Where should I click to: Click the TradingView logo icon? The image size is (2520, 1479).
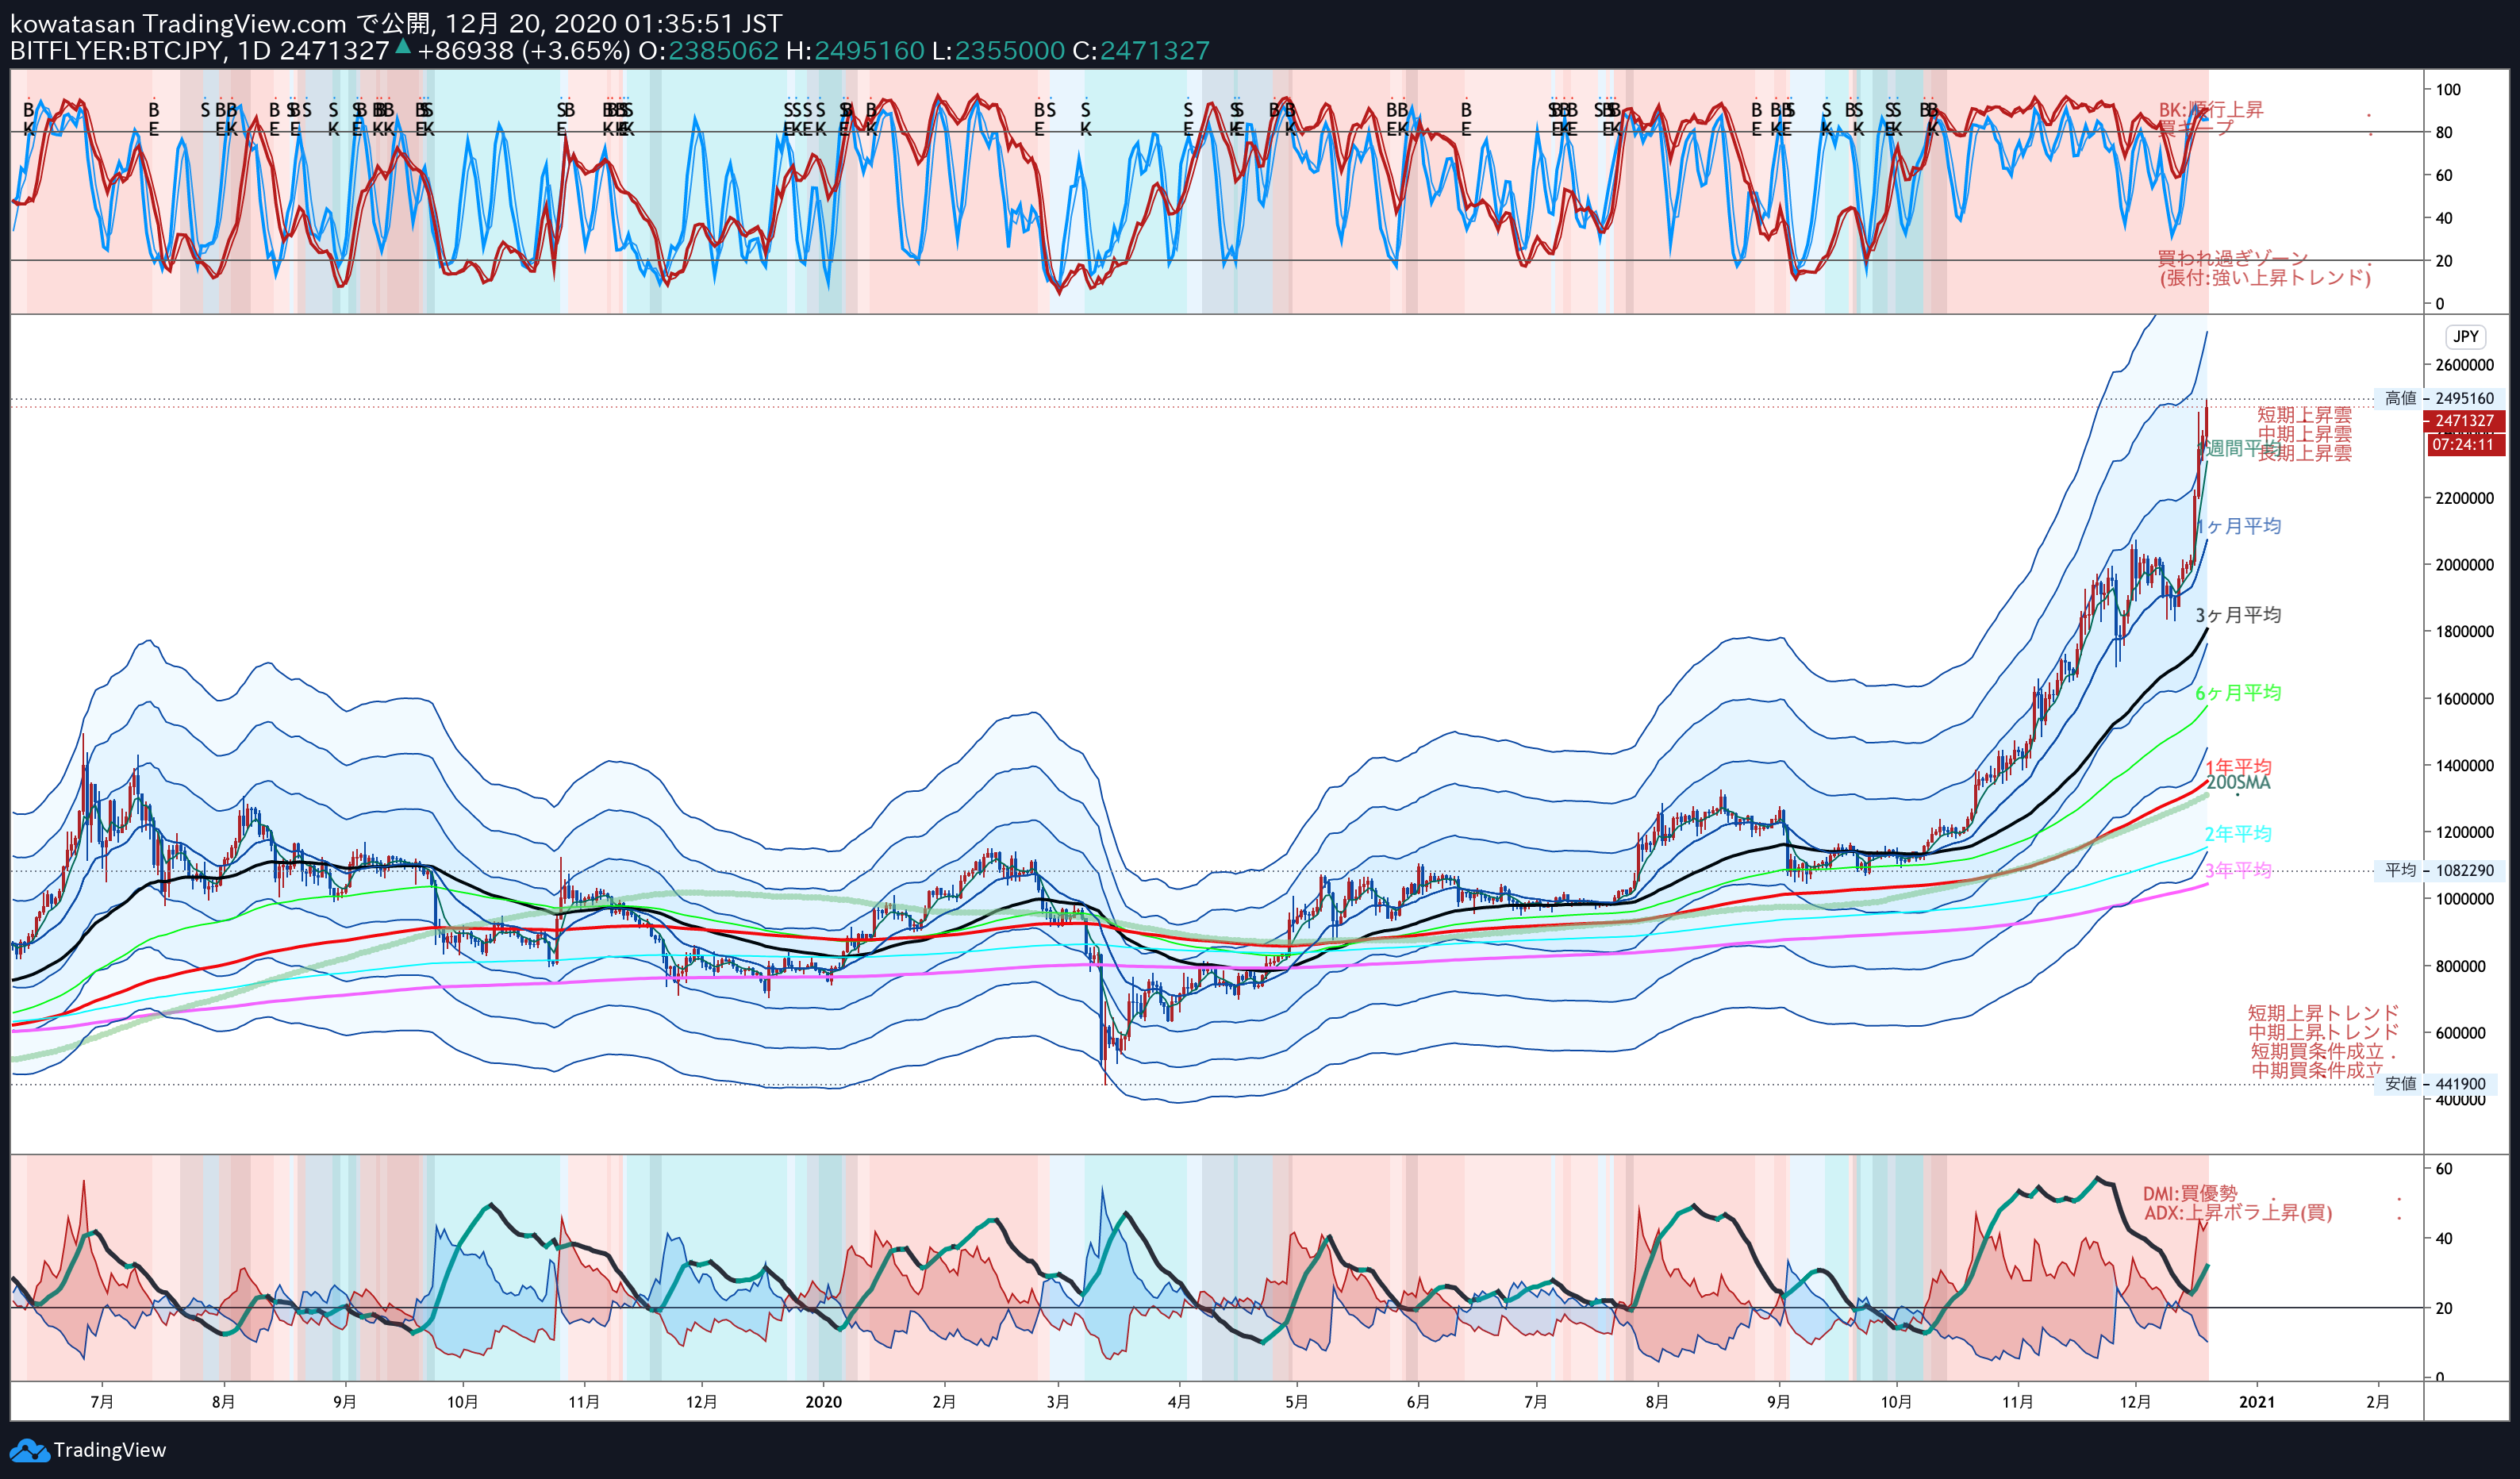point(29,1450)
